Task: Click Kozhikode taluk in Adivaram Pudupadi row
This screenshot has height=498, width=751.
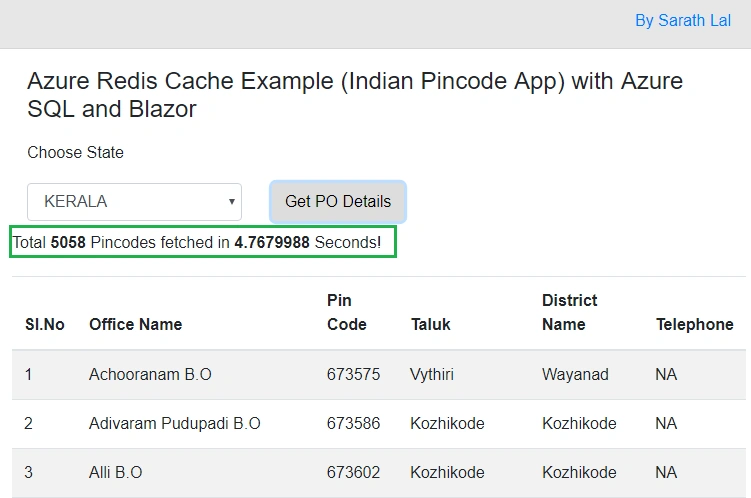Action: [x=447, y=424]
